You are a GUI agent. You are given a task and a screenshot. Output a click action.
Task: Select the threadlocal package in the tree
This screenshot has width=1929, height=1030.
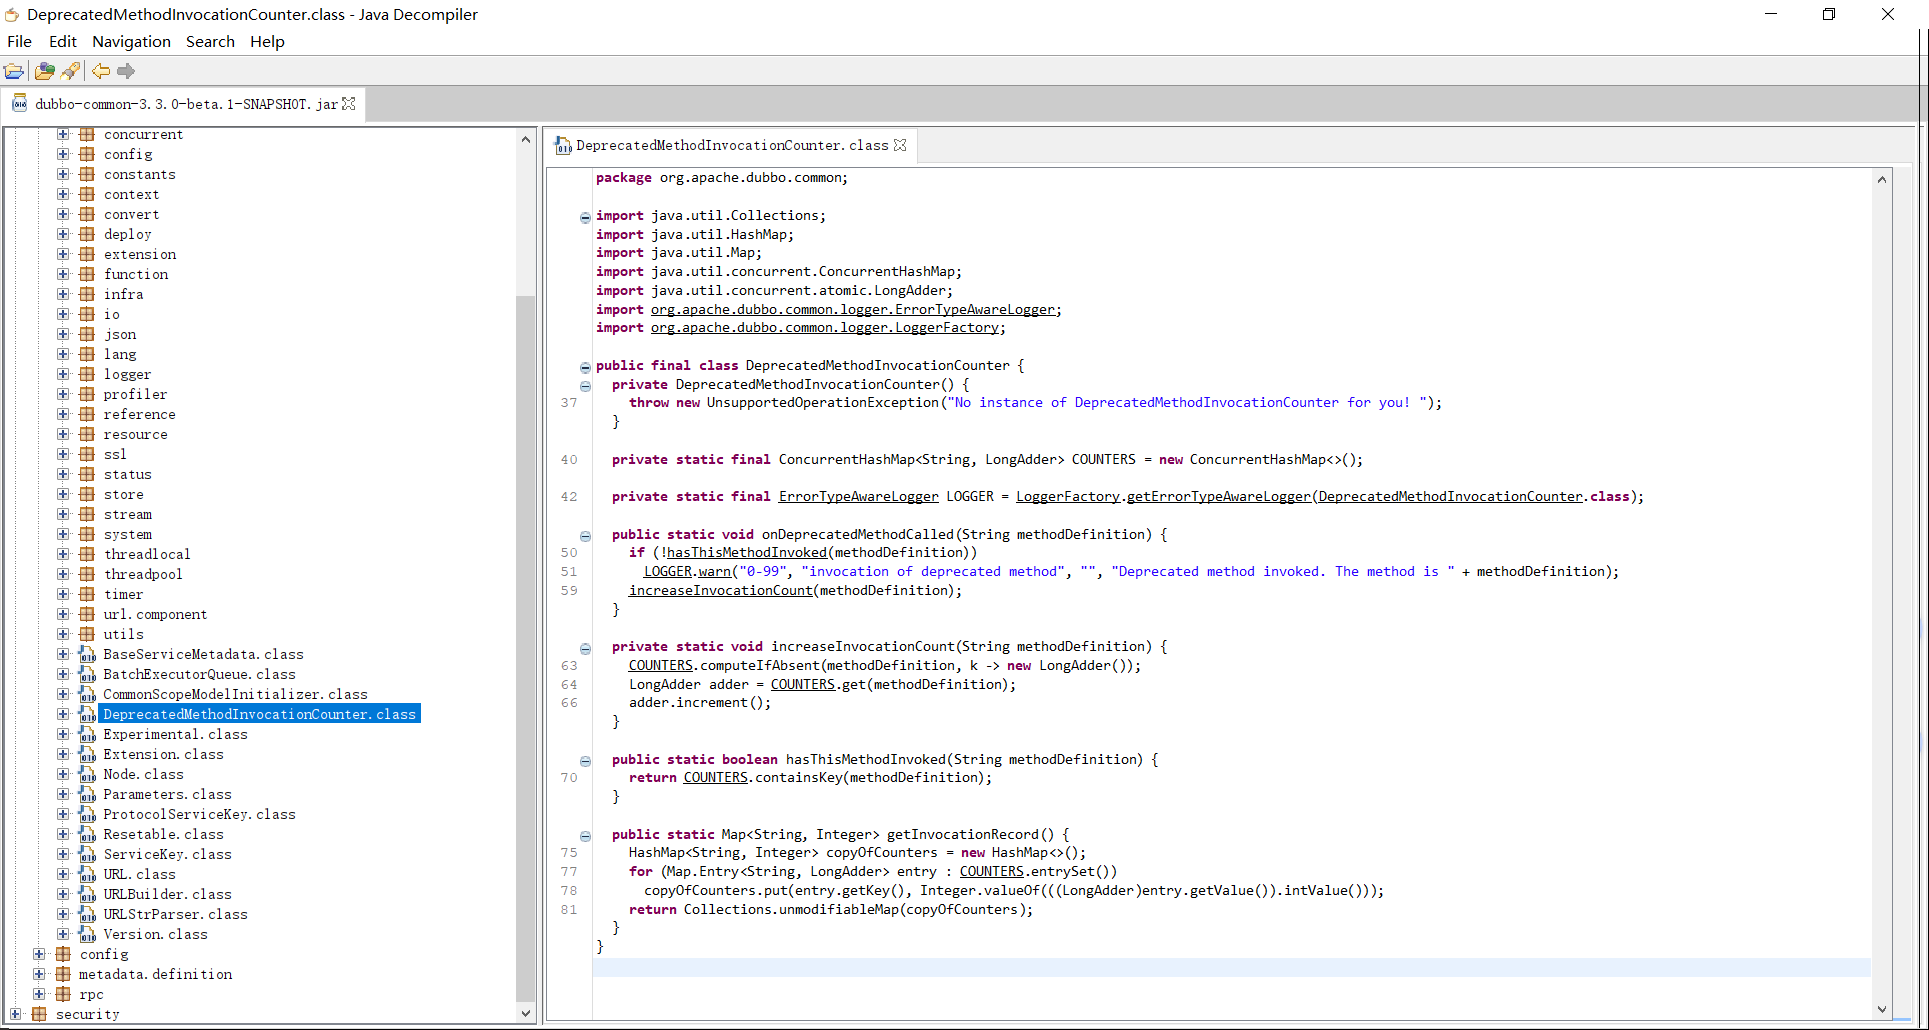147,554
